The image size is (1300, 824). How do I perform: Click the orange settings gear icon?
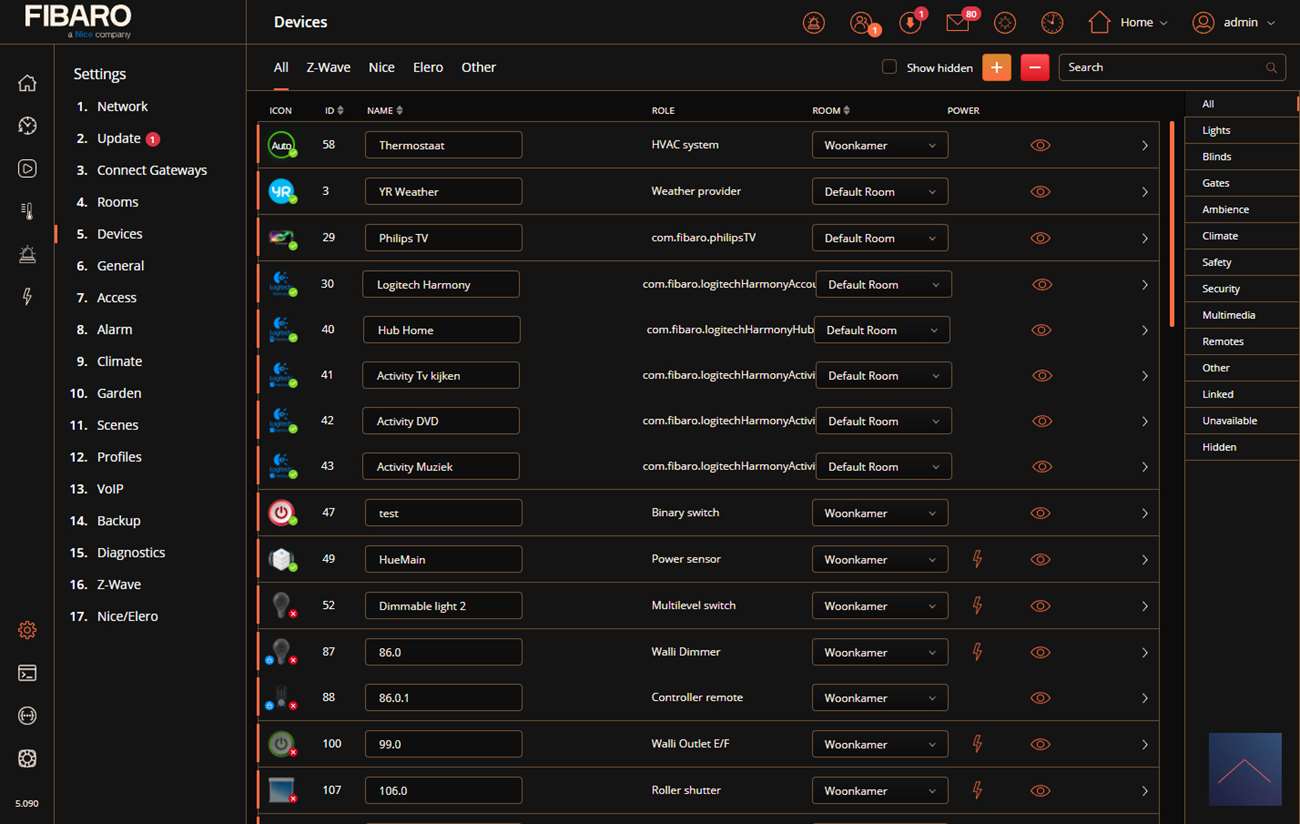tap(27, 630)
